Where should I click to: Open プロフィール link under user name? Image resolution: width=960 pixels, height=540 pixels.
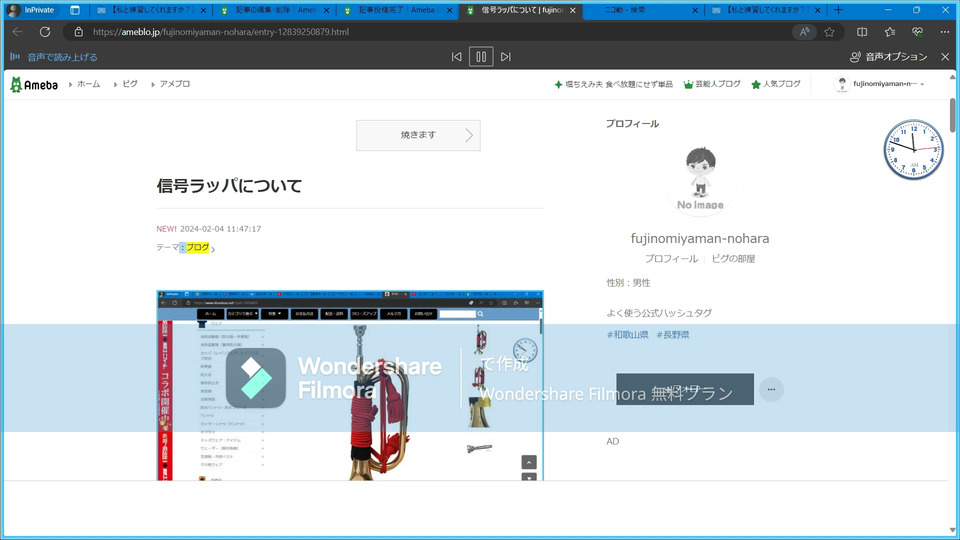point(671,259)
